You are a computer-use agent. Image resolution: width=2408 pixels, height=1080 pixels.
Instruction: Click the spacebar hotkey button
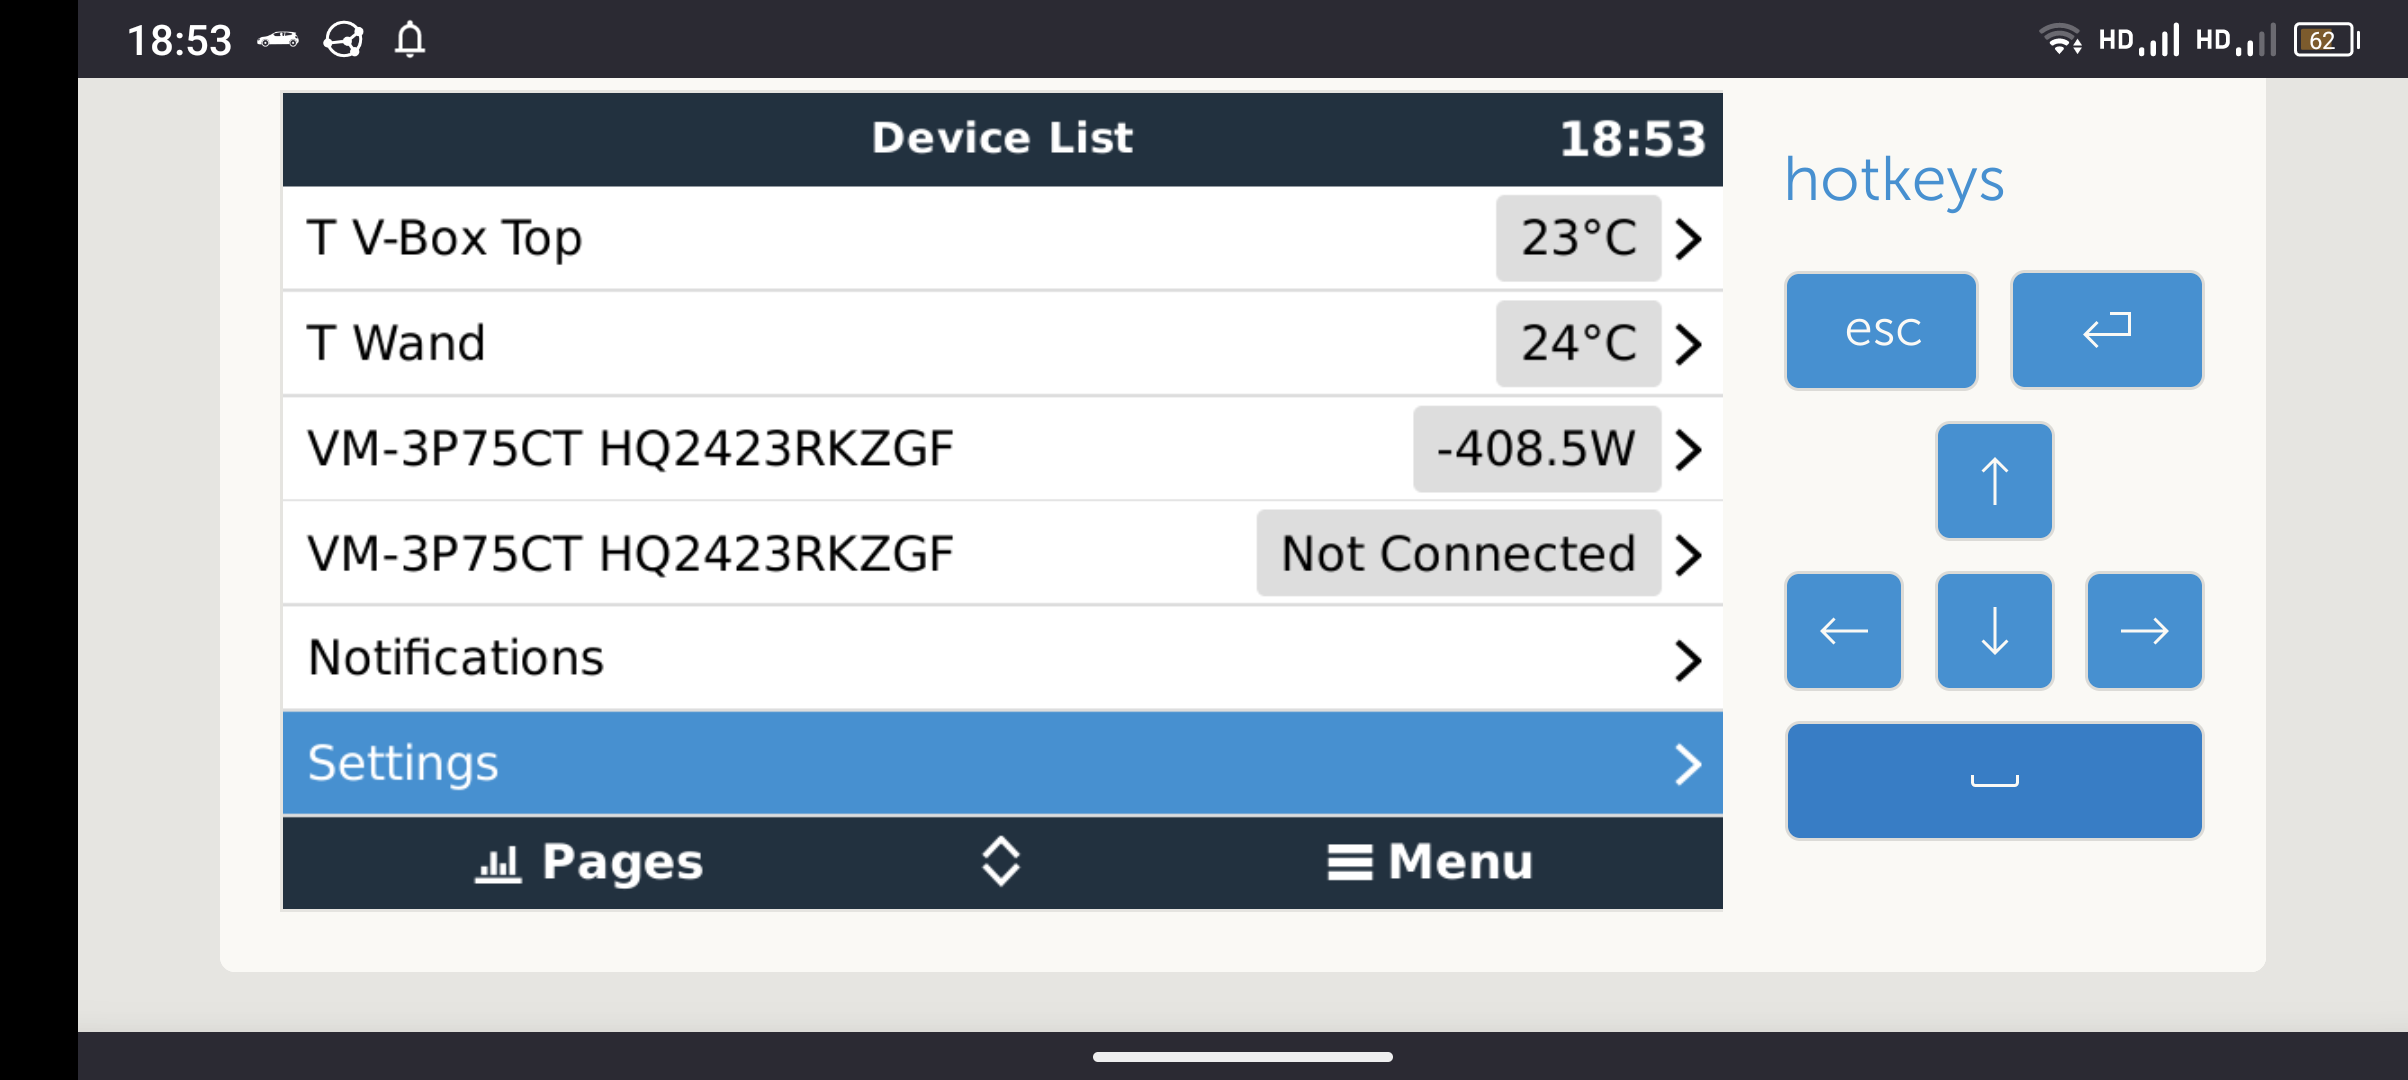click(x=1994, y=781)
